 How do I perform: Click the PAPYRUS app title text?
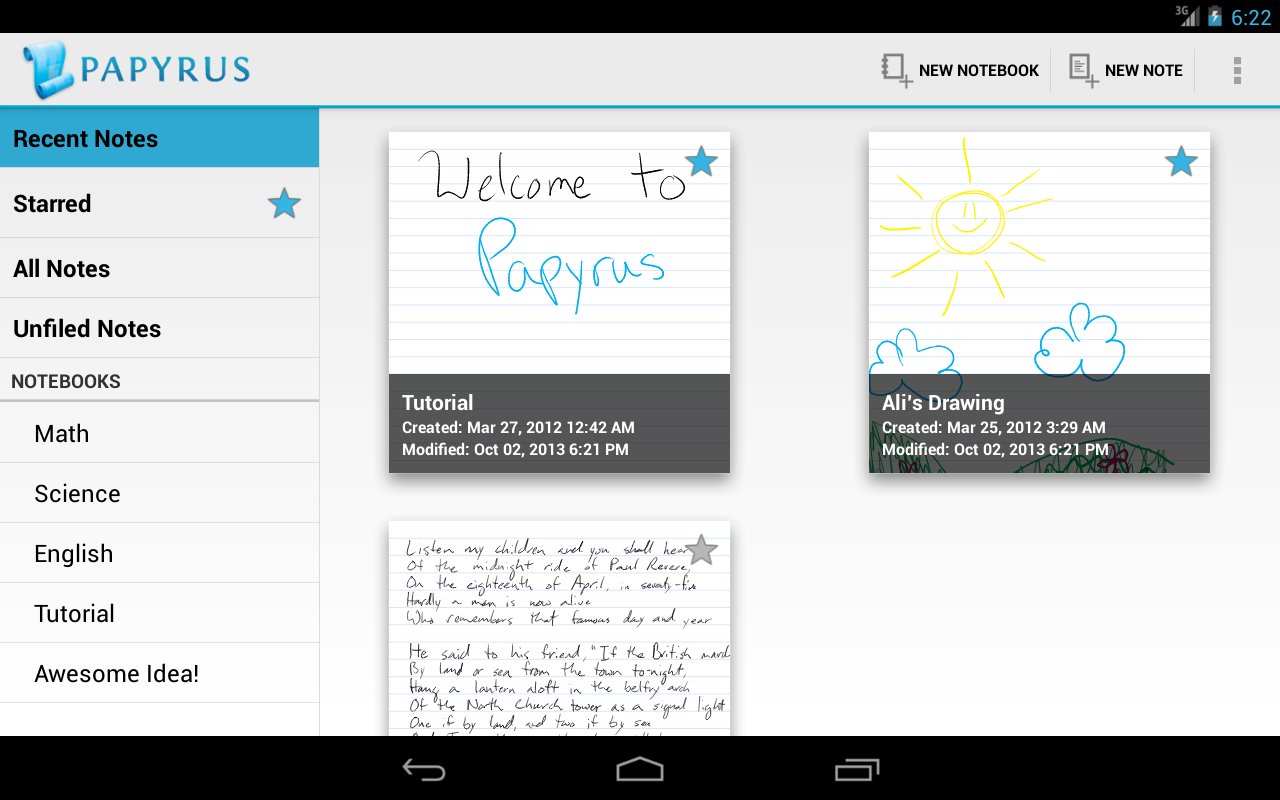(x=166, y=69)
